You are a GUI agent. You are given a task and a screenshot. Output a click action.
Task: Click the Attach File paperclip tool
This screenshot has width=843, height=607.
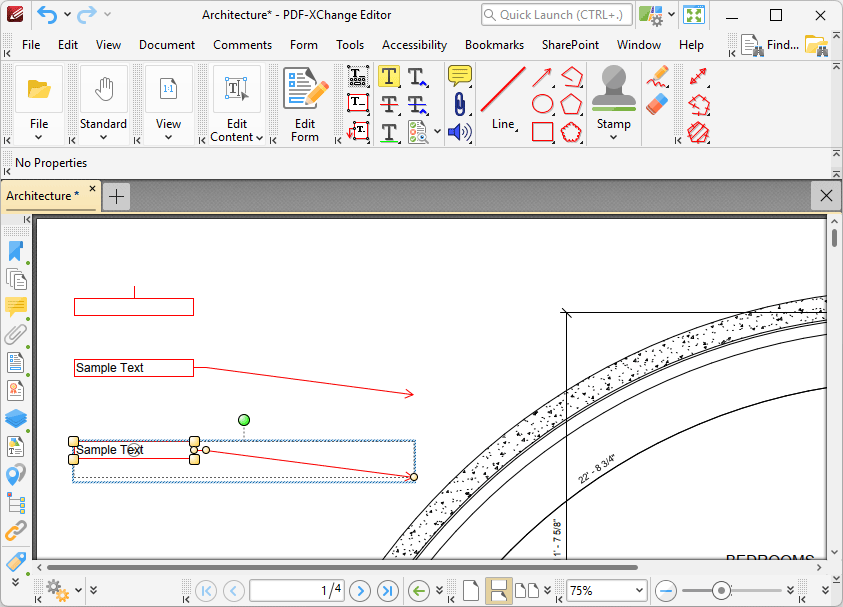[x=459, y=104]
